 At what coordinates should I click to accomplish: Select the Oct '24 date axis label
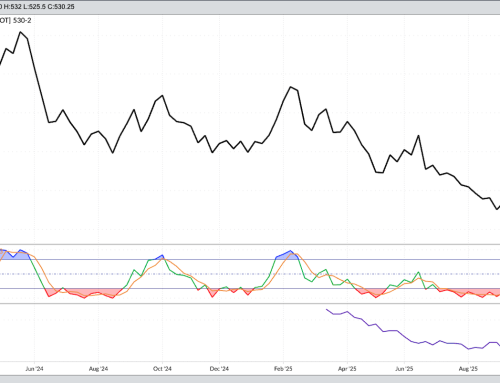pyautogui.click(x=162, y=369)
